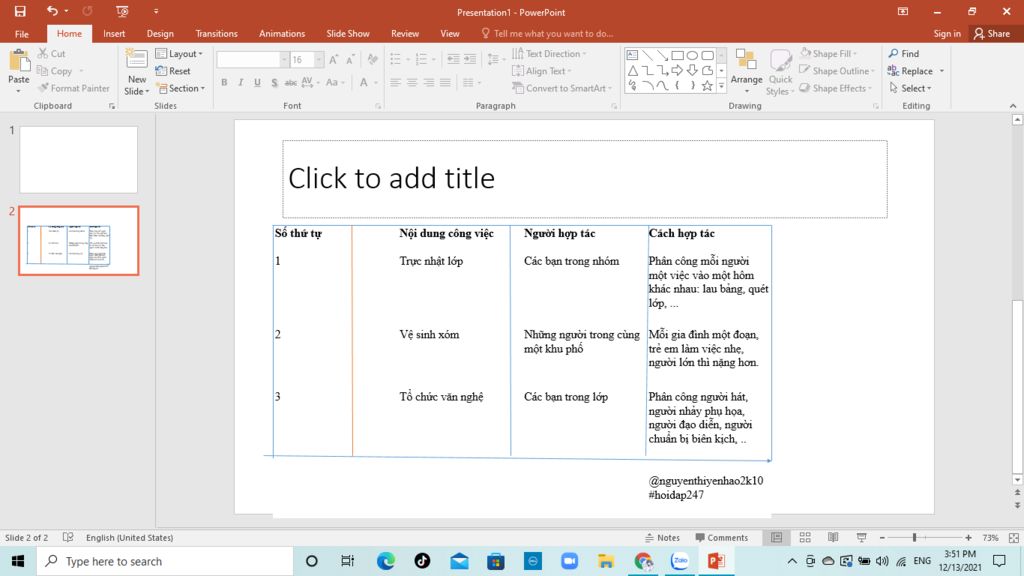
Task: Switch to the Slide Show tab
Action: 347,33
